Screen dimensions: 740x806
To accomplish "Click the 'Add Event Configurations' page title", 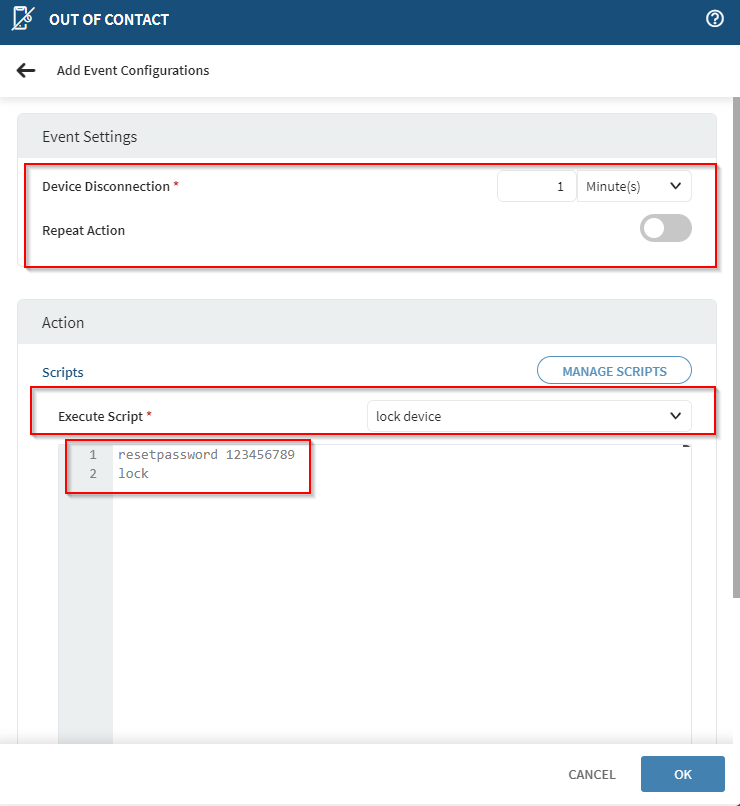I will tap(133, 71).
